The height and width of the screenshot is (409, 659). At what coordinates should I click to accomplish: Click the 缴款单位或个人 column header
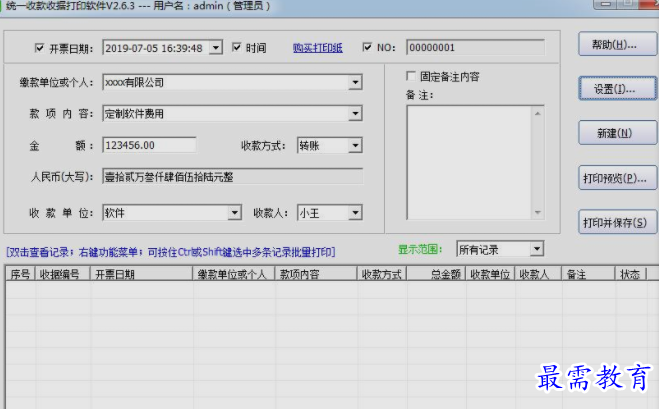tap(234, 274)
